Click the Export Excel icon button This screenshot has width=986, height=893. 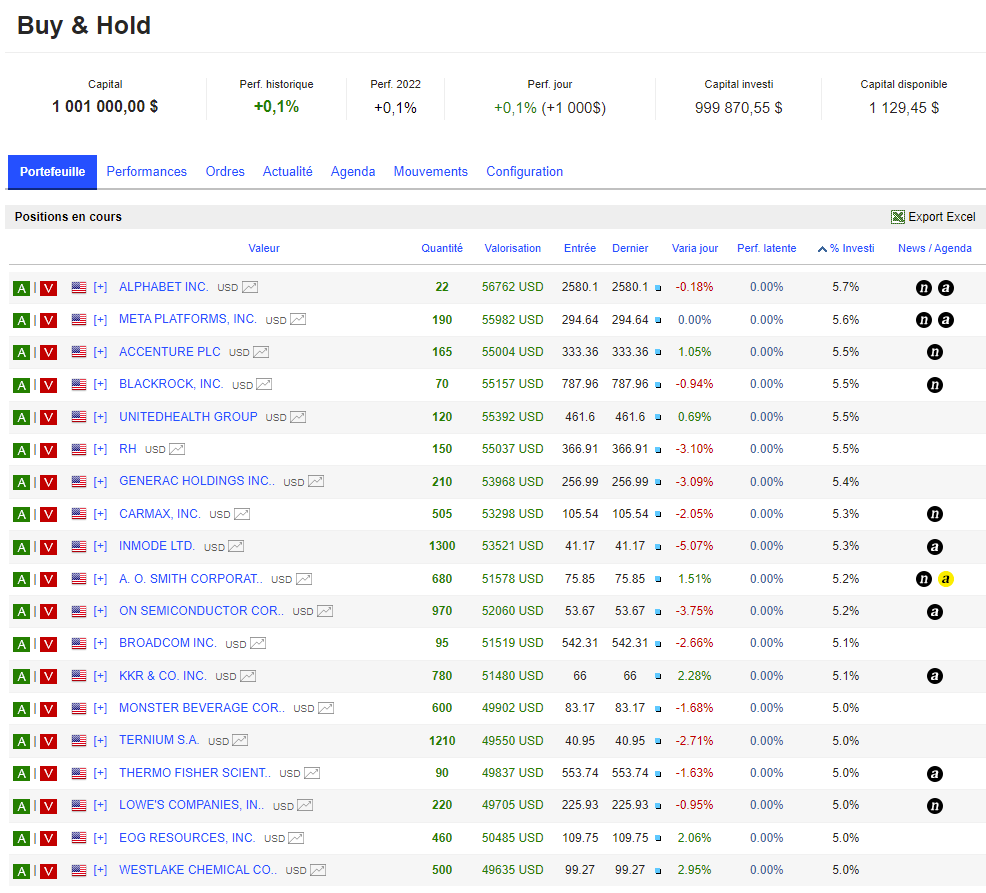tap(898, 217)
